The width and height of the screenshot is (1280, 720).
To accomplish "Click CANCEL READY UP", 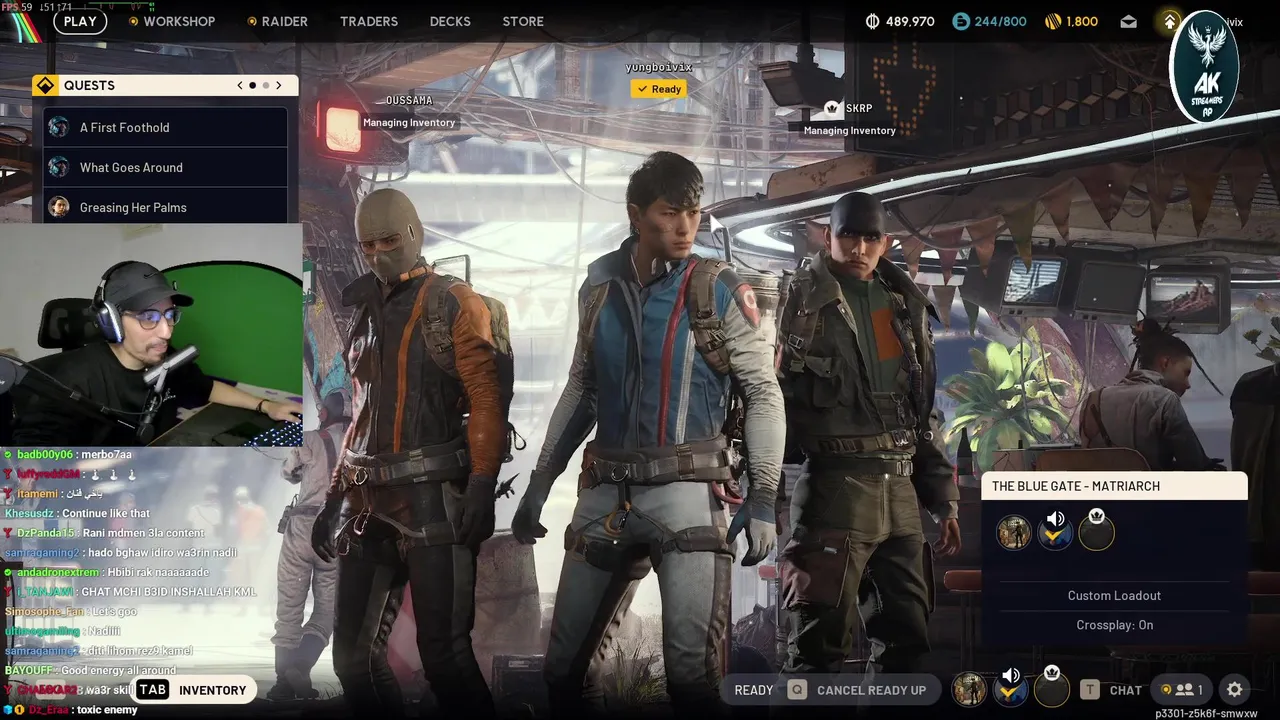I will (871, 690).
